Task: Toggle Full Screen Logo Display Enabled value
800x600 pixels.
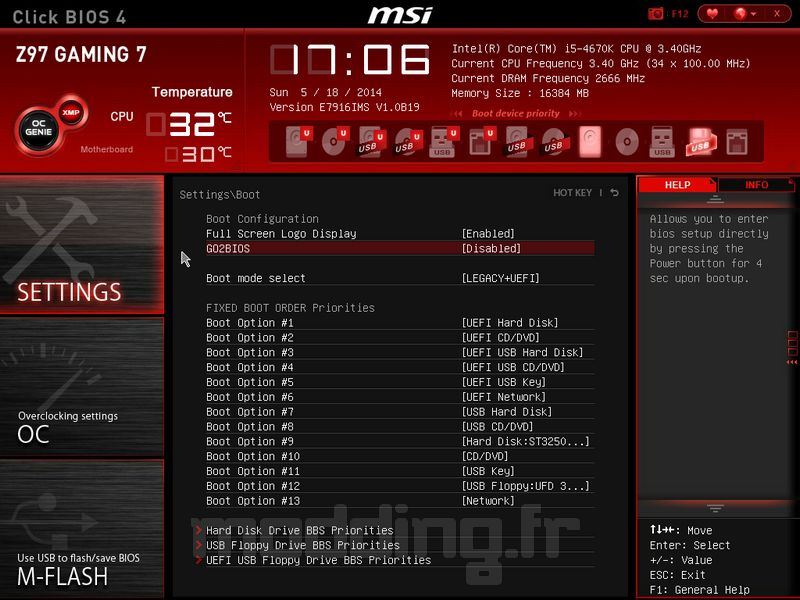Action: tap(488, 234)
